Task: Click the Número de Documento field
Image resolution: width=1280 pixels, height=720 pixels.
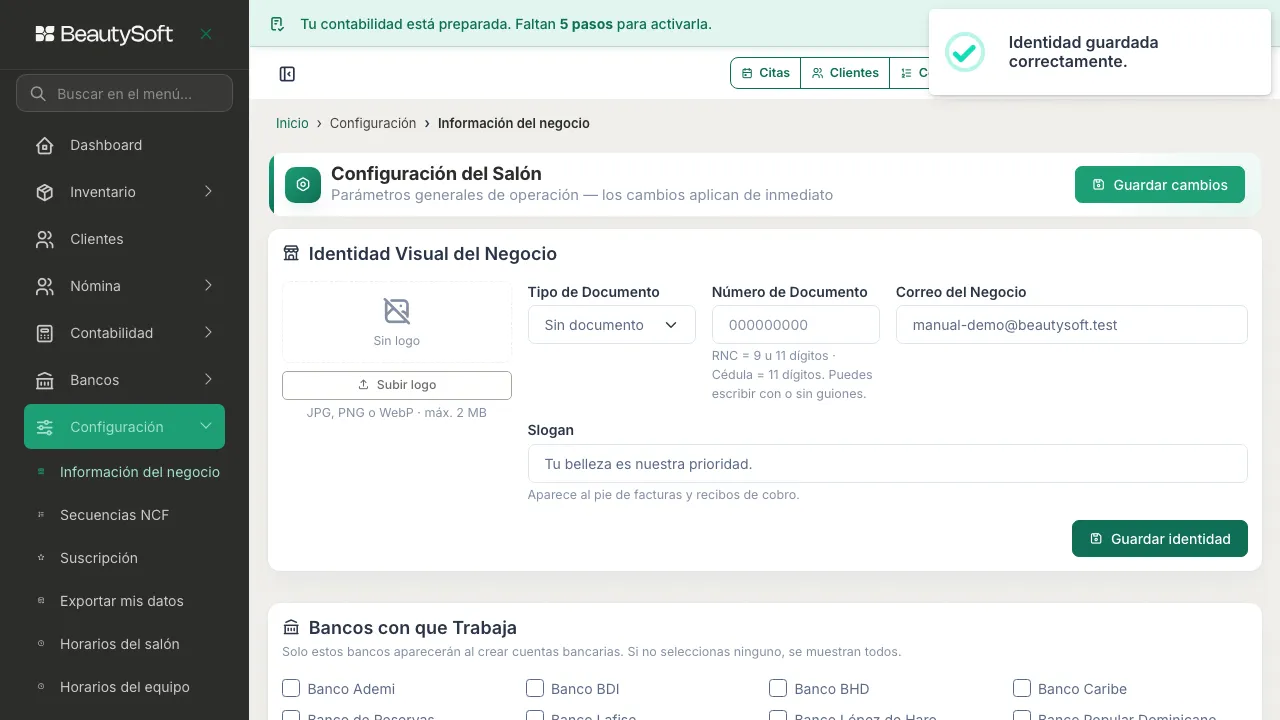Action: pyautogui.click(x=796, y=325)
